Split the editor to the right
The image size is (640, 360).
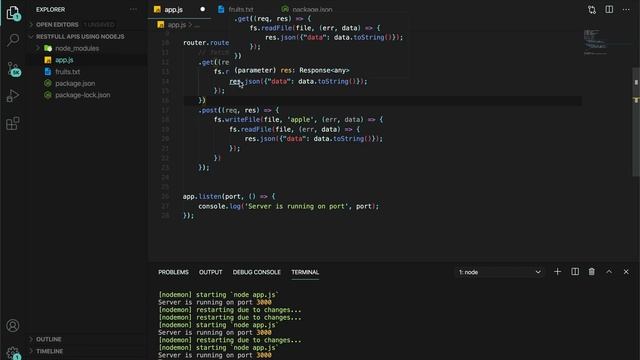(609, 9)
